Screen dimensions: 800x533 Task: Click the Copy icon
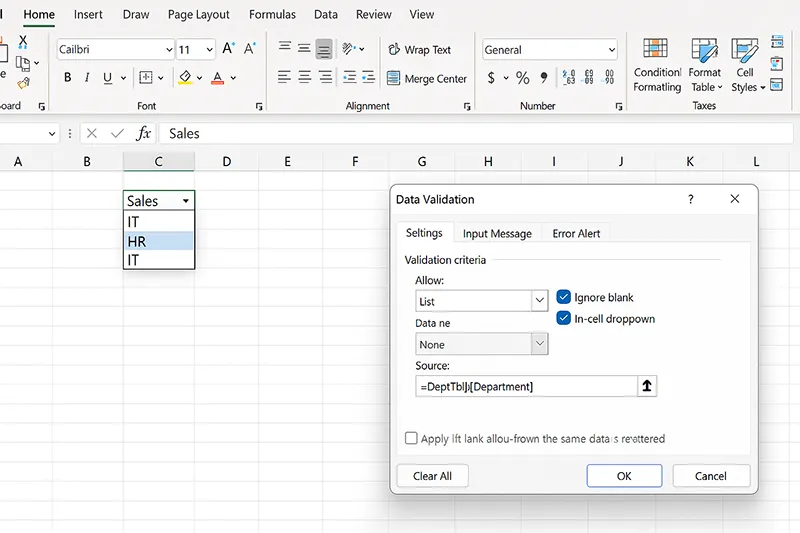click(x=22, y=63)
